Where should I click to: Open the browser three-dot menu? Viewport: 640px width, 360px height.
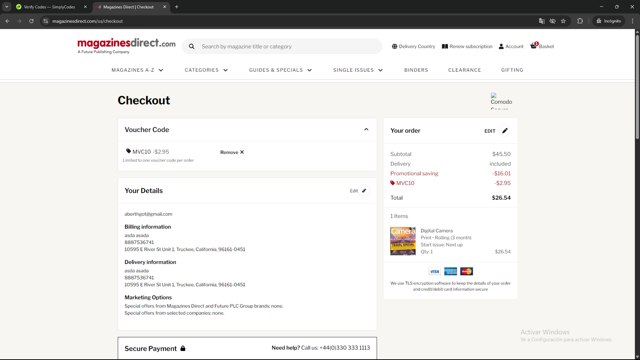632,21
